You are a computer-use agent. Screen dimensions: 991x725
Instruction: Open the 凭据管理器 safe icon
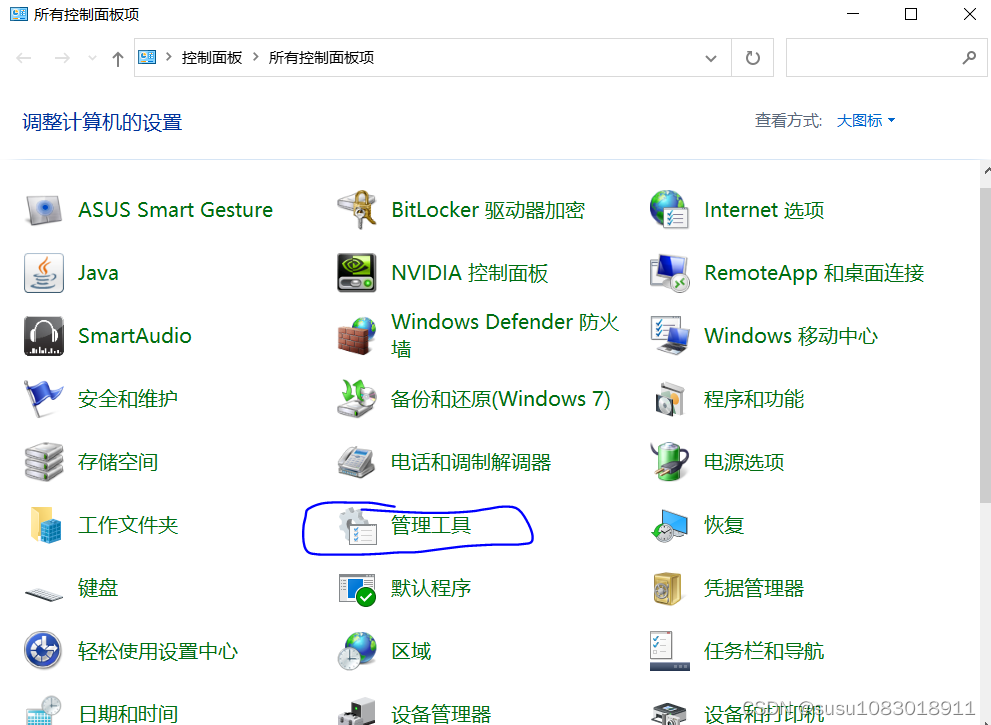pyautogui.click(x=669, y=588)
